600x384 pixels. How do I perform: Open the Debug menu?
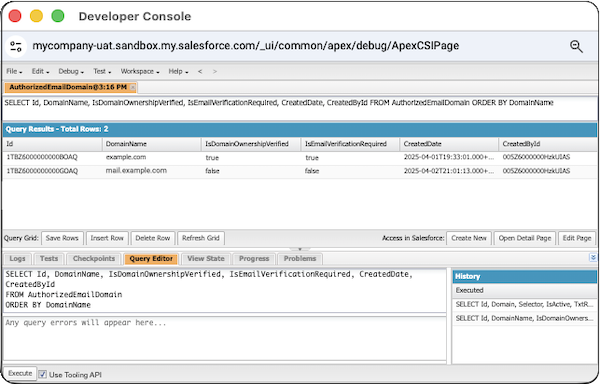(71, 71)
